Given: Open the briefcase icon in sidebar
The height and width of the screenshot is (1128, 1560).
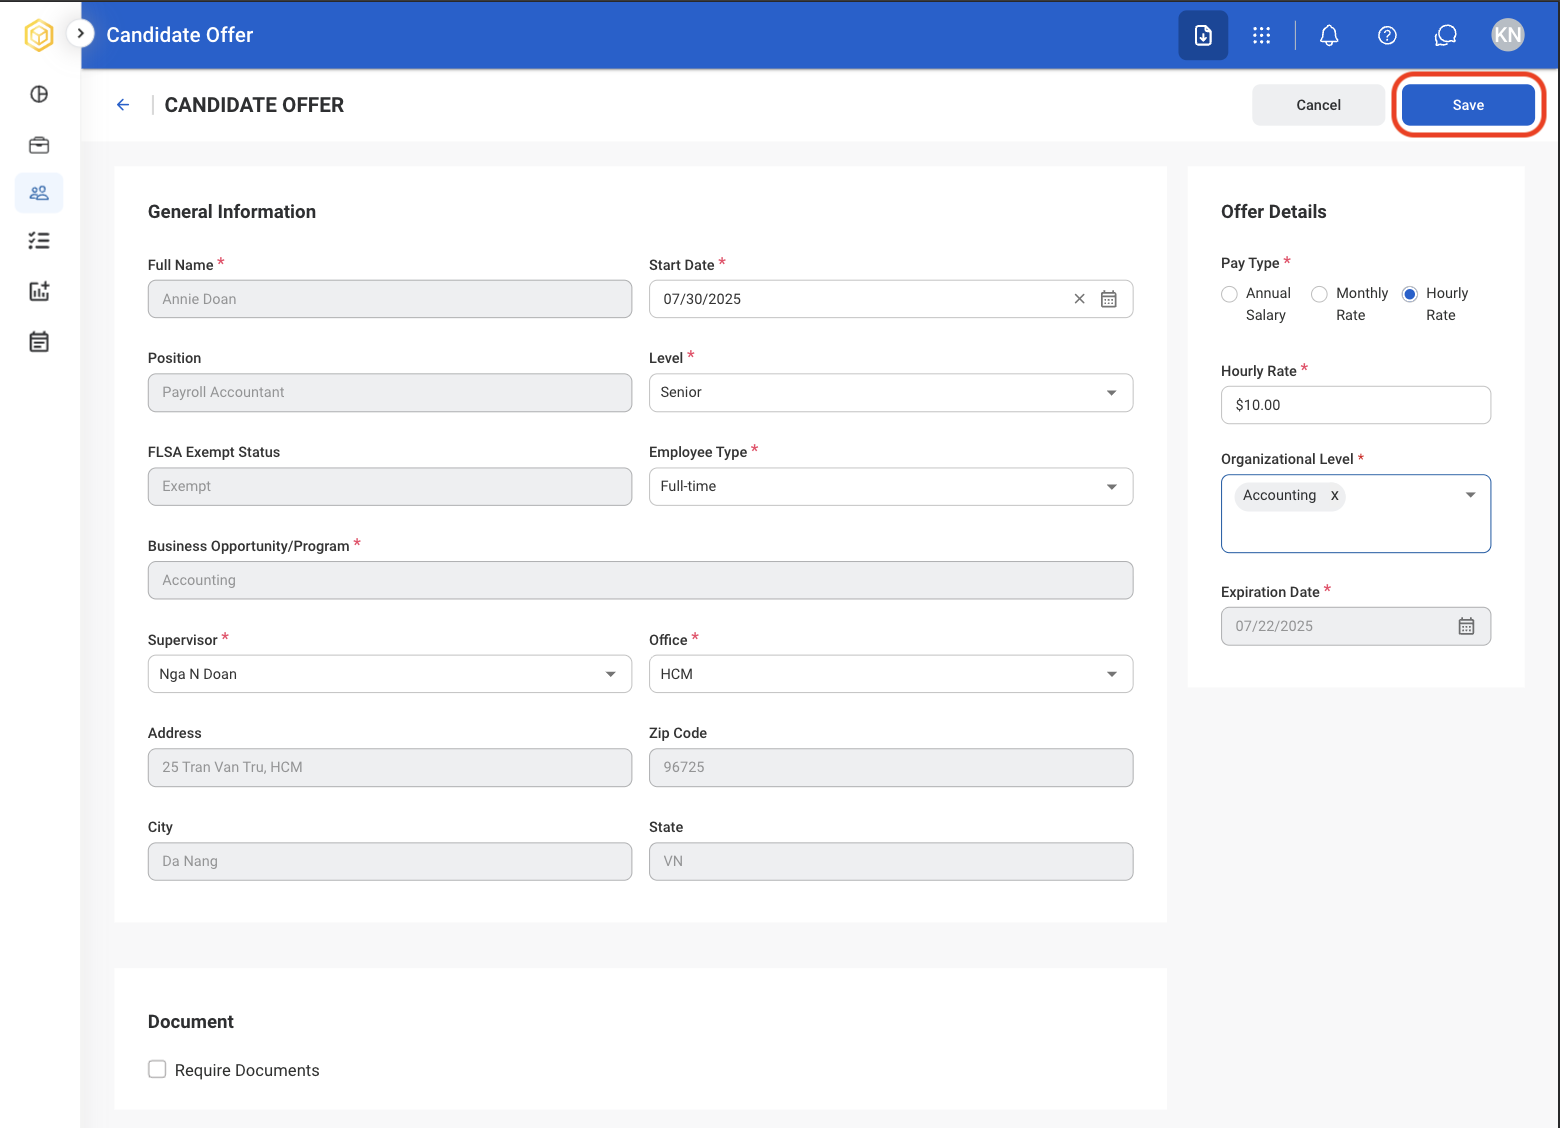Looking at the screenshot, I should (39, 145).
